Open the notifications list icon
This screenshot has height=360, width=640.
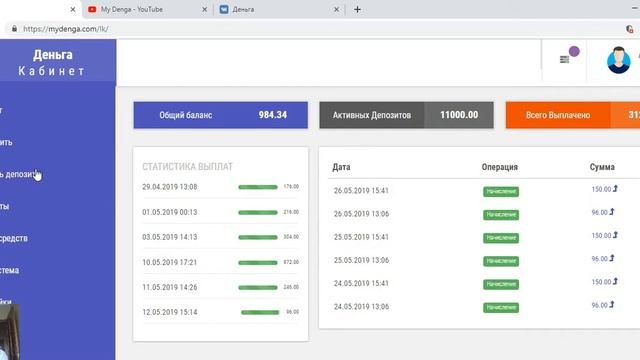point(564,60)
